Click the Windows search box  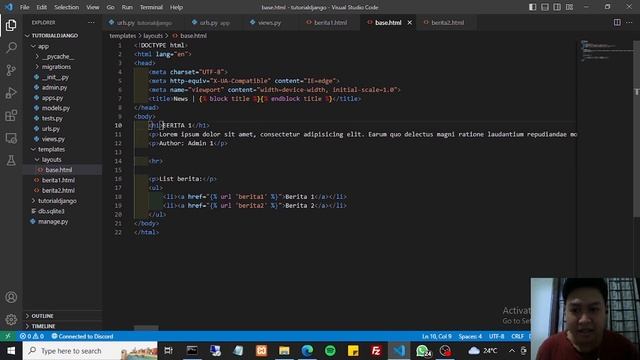(x=90, y=351)
